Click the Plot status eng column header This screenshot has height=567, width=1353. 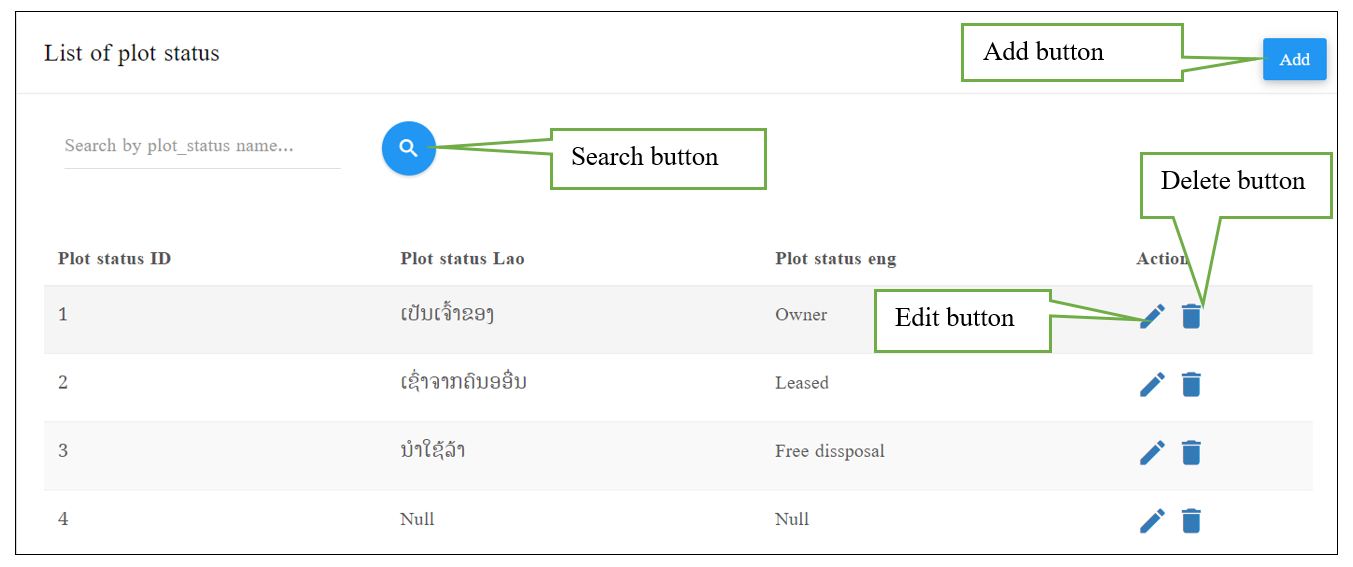tap(835, 259)
